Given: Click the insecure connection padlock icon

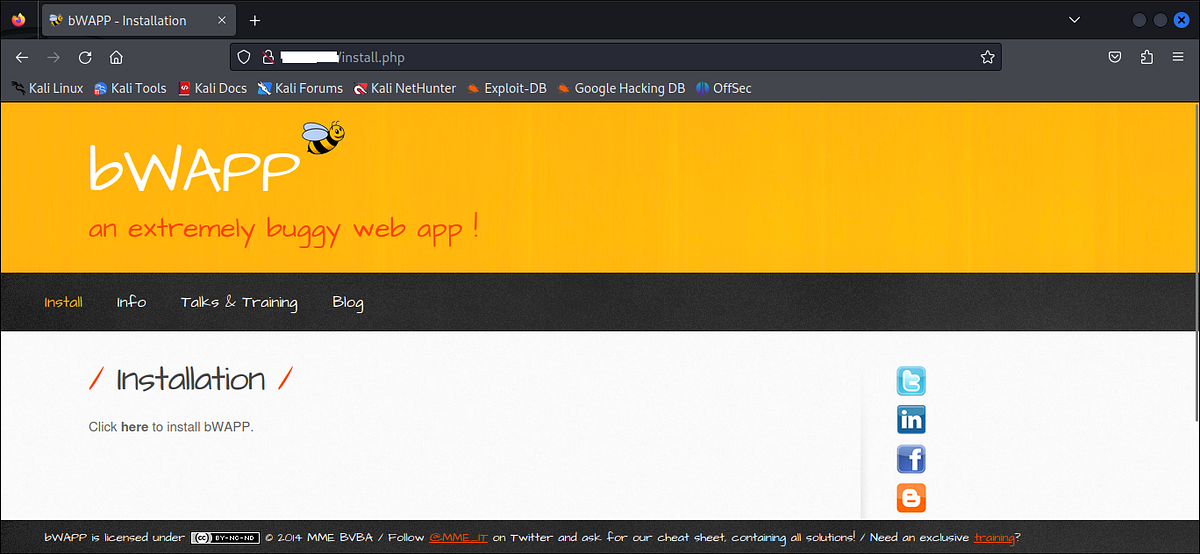Looking at the screenshot, I should pyautogui.click(x=268, y=57).
